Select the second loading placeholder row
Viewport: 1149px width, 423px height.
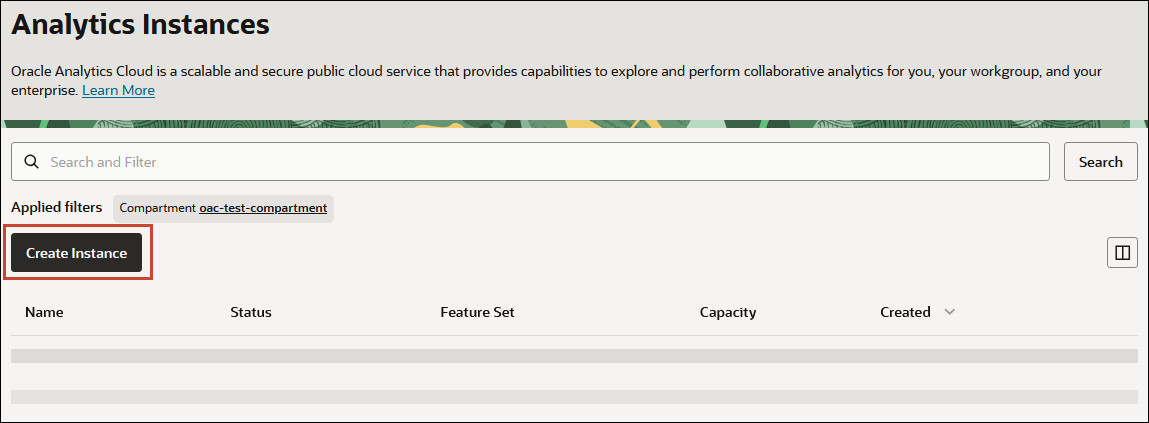(574, 397)
